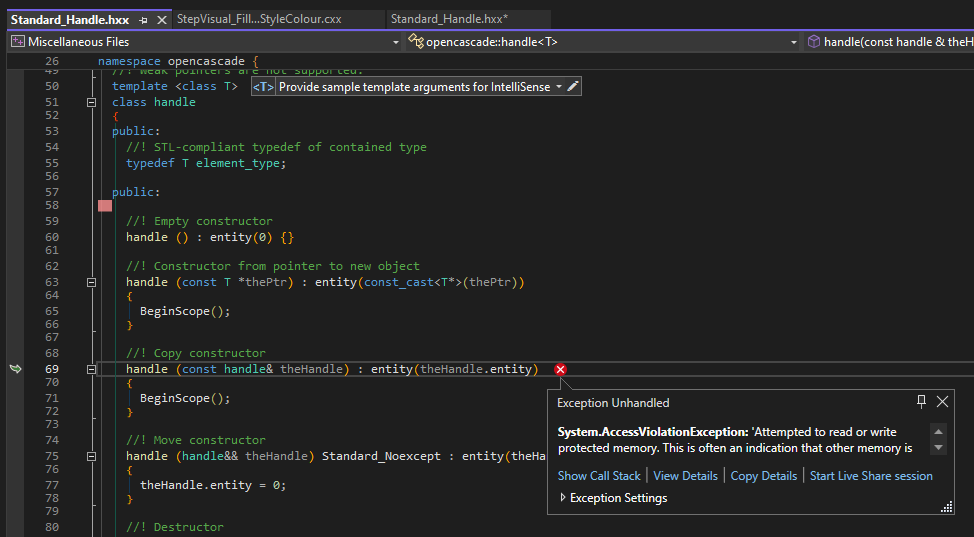The width and height of the screenshot is (974, 537).
Task: Open the sample template arguments dropdown arrow
Action: [x=558, y=87]
